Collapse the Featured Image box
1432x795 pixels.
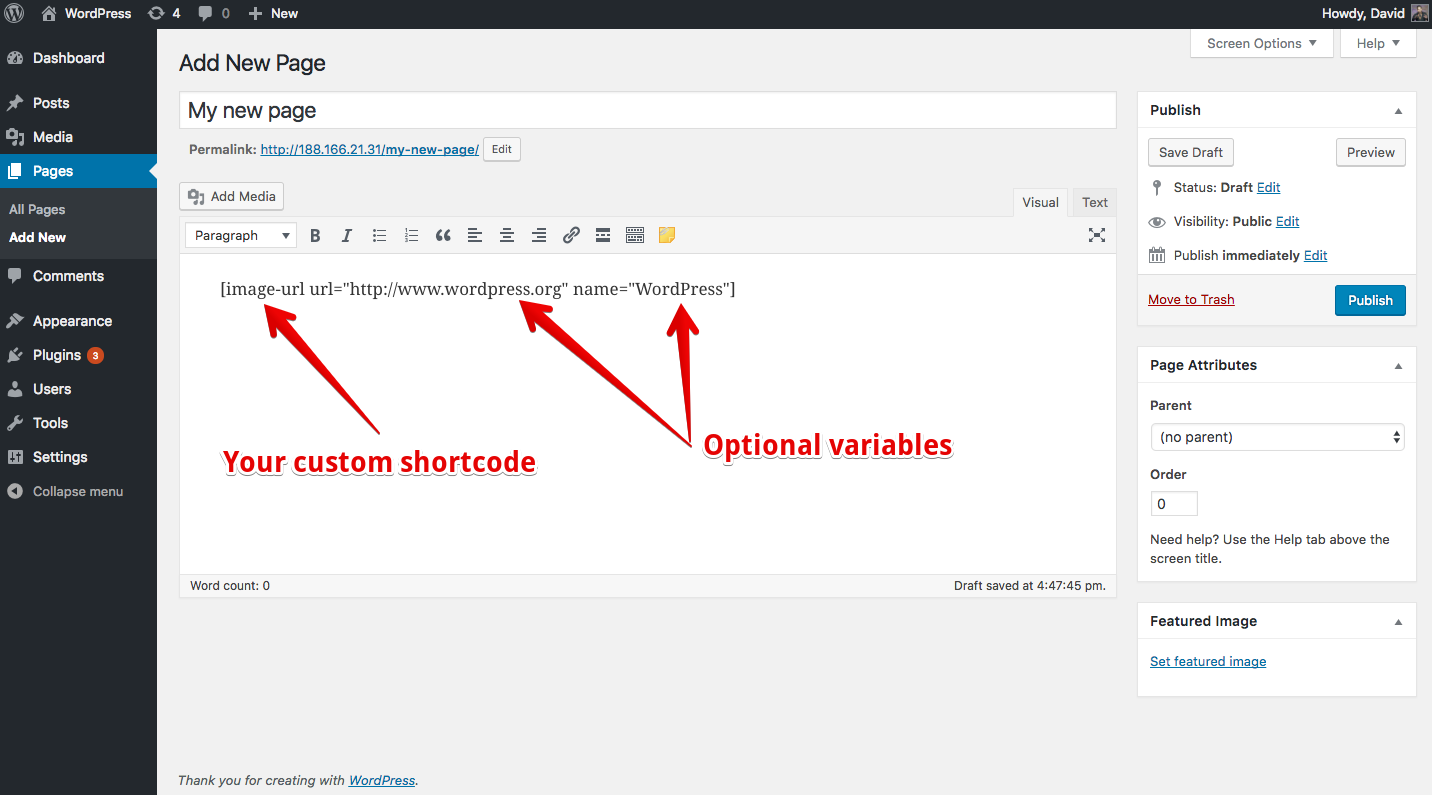[x=1398, y=622]
